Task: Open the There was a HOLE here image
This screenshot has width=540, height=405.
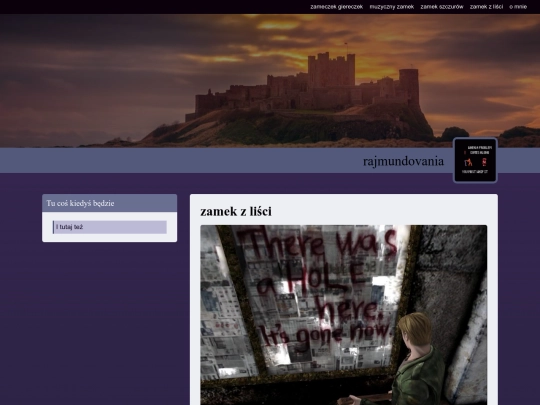Action: 344,315
